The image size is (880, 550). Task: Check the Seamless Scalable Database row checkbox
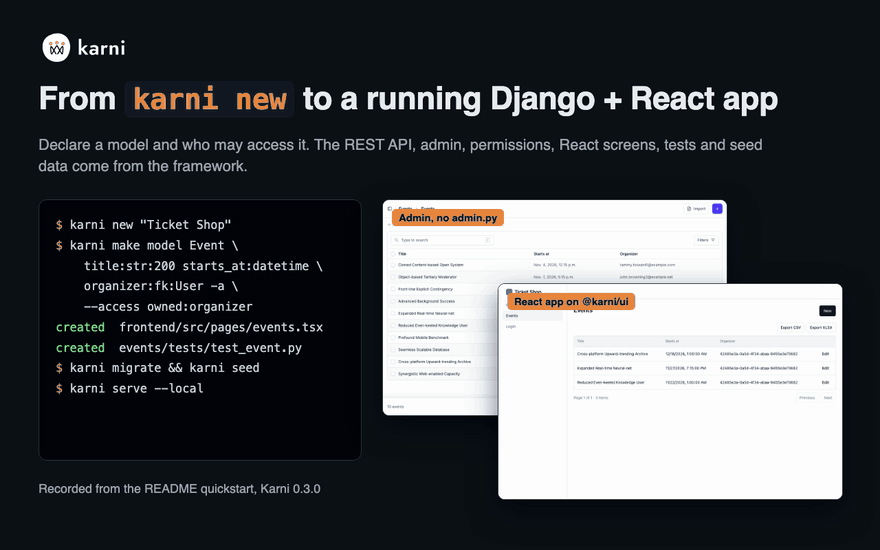(x=393, y=350)
